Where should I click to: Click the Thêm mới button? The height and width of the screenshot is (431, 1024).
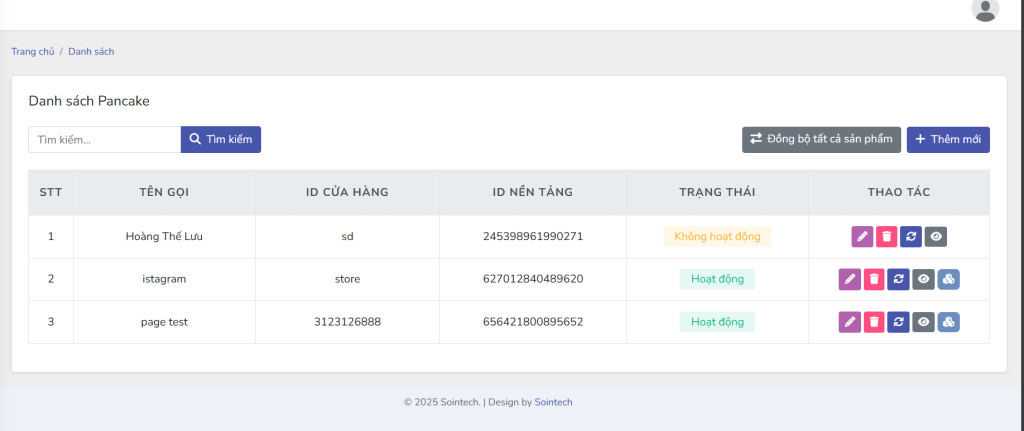click(x=948, y=140)
